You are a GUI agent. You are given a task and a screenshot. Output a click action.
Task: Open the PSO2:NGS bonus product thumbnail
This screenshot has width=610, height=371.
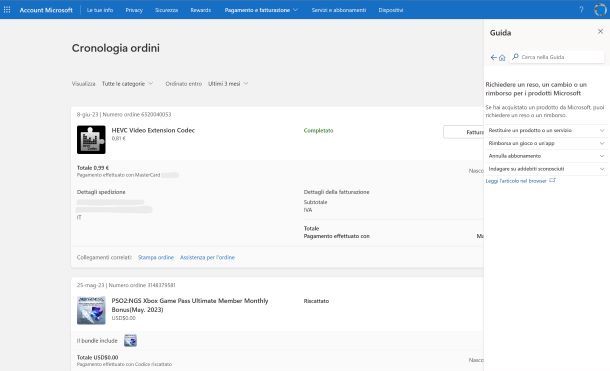(x=91, y=310)
